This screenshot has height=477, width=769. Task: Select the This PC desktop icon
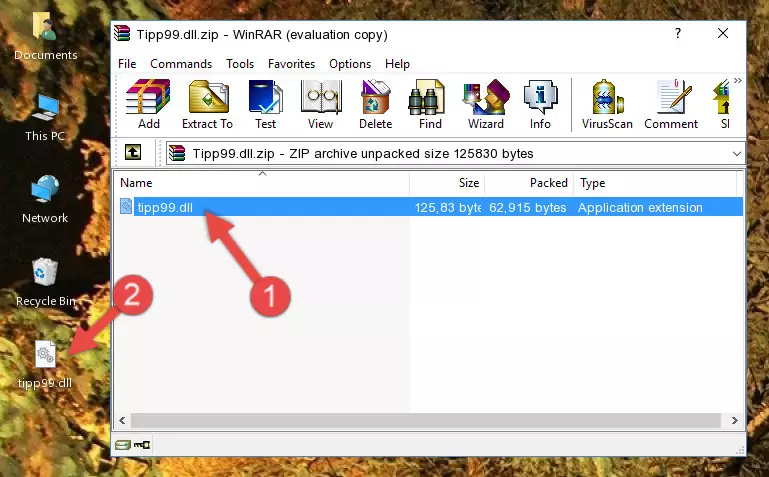[x=45, y=119]
